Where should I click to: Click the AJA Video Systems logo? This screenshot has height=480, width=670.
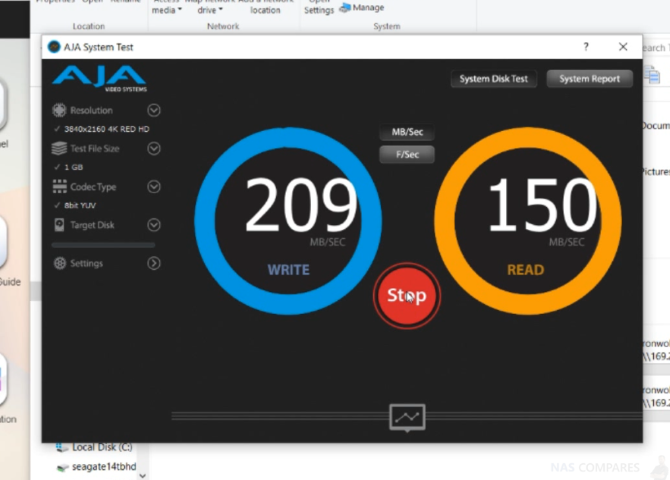[100, 78]
